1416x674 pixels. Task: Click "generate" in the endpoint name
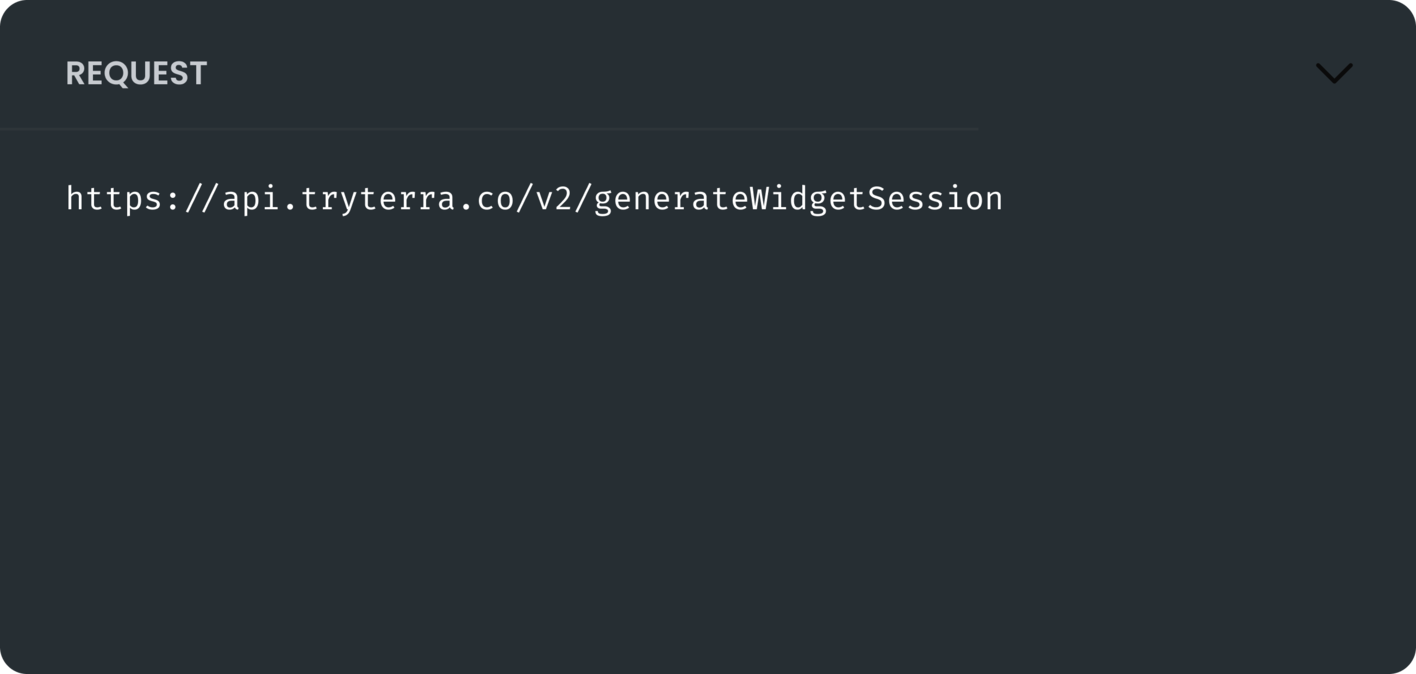point(671,198)
